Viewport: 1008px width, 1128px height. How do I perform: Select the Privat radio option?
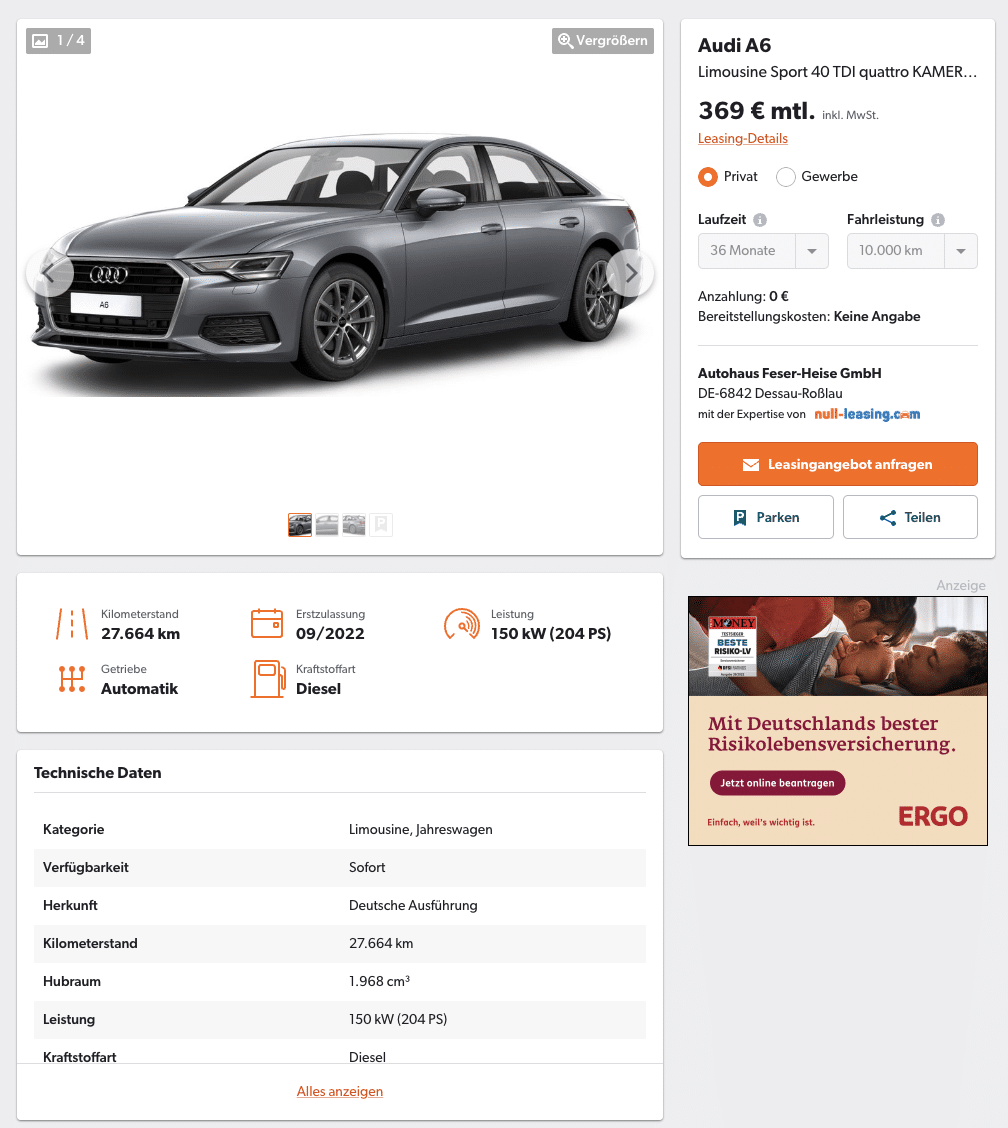[x=708, y=177]
